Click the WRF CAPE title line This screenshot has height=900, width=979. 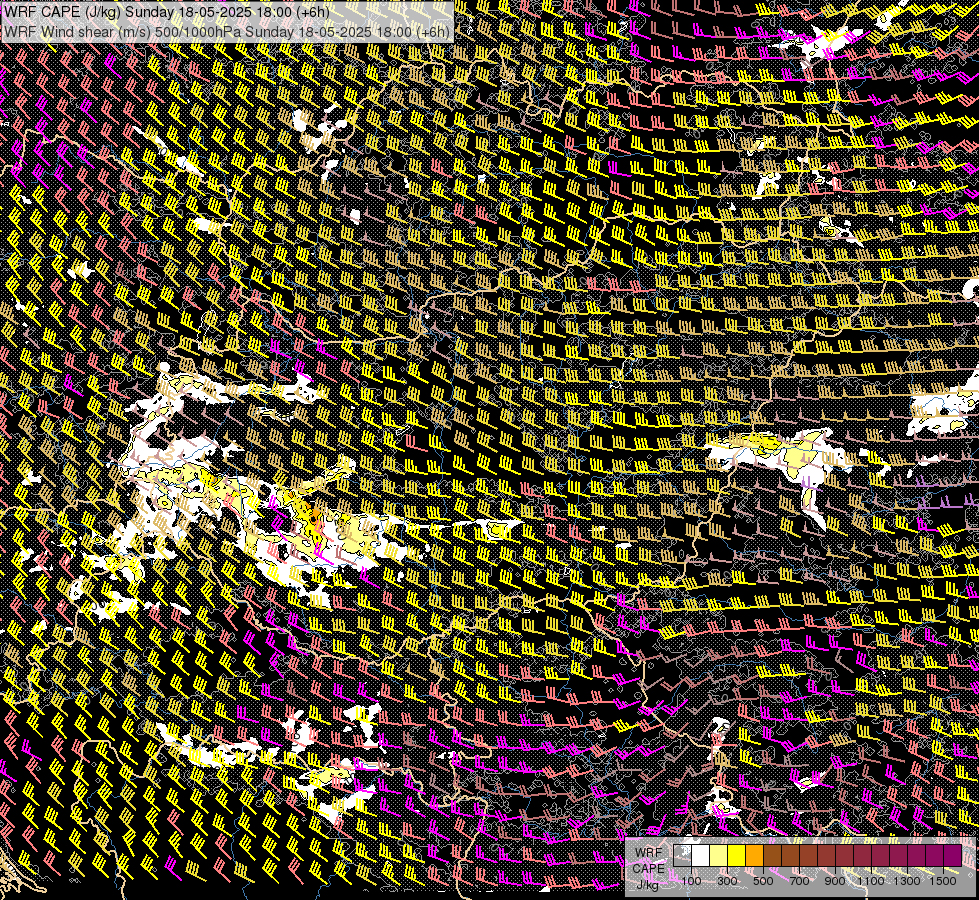pyautogui.click(x=167, y=12)
